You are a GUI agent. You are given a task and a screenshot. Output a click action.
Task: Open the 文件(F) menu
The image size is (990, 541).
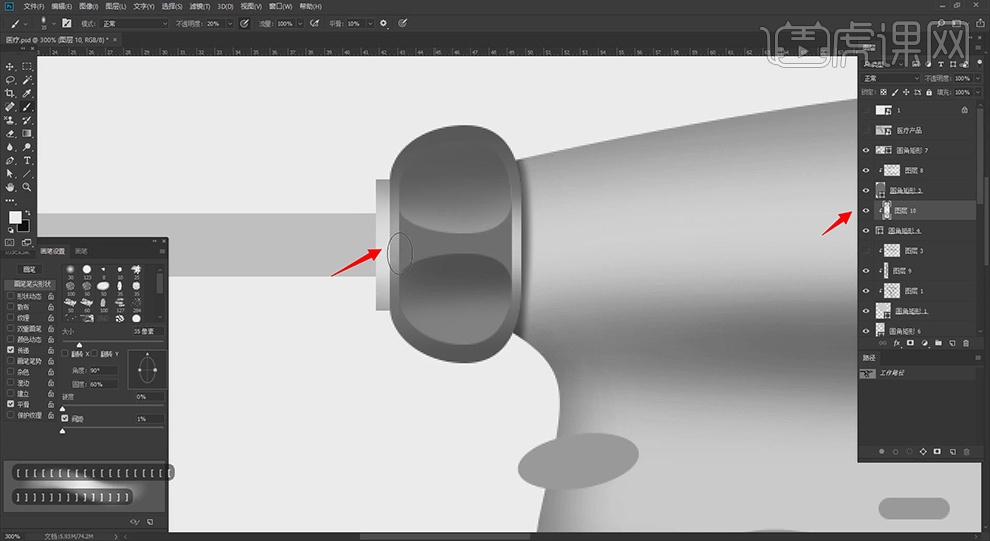(33, 6)
